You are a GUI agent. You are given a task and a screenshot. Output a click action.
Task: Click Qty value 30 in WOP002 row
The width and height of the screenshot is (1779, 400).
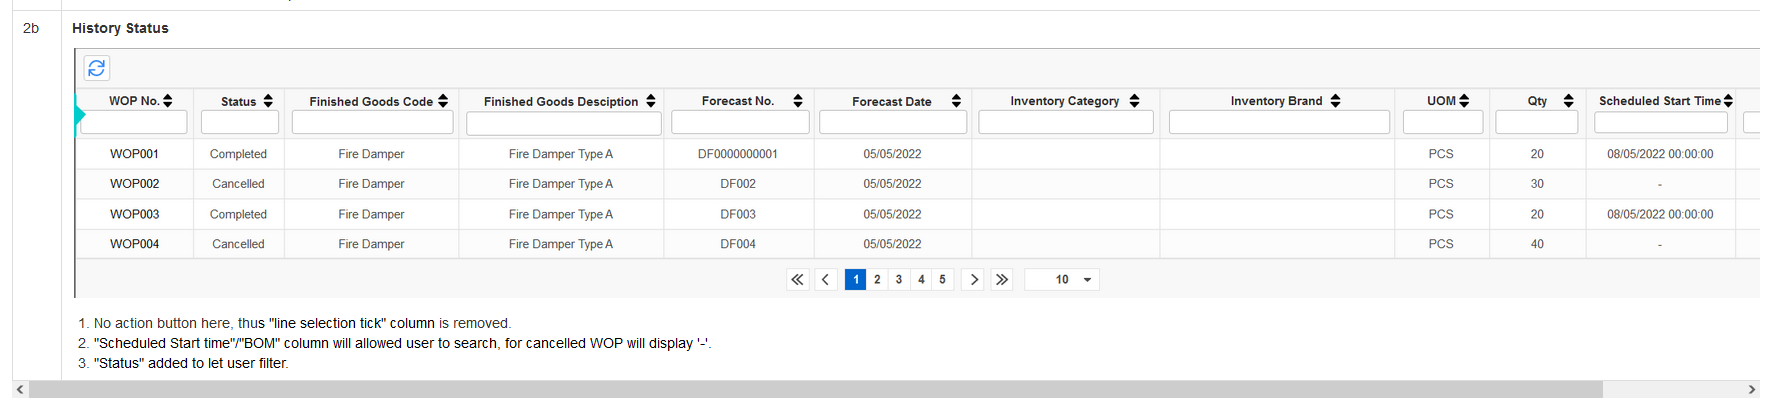[x=1537, y=184]
